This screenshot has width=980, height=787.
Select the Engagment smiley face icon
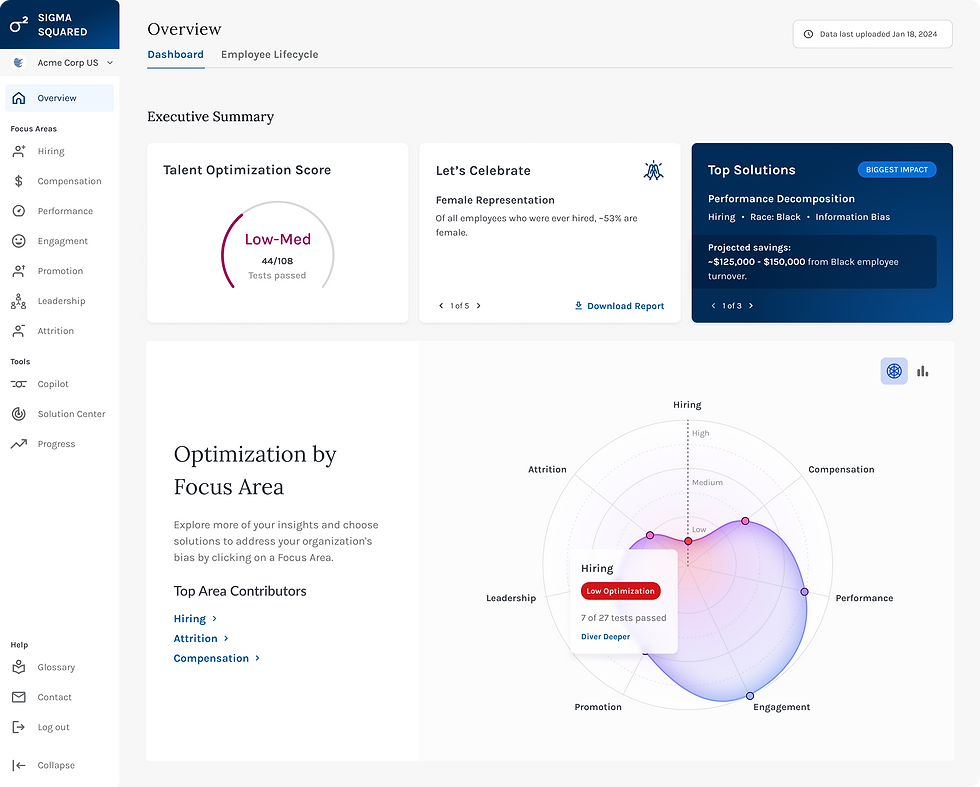coord(22,240)
